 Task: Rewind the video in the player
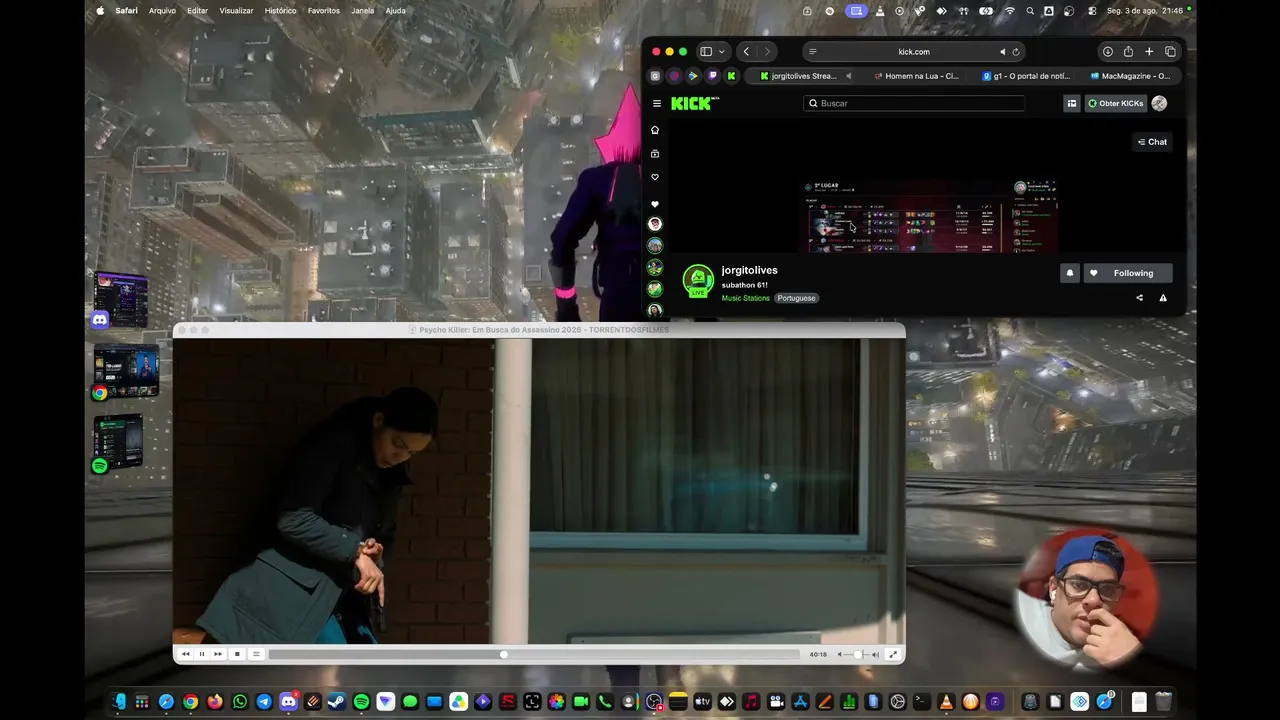tap(185, 654)
